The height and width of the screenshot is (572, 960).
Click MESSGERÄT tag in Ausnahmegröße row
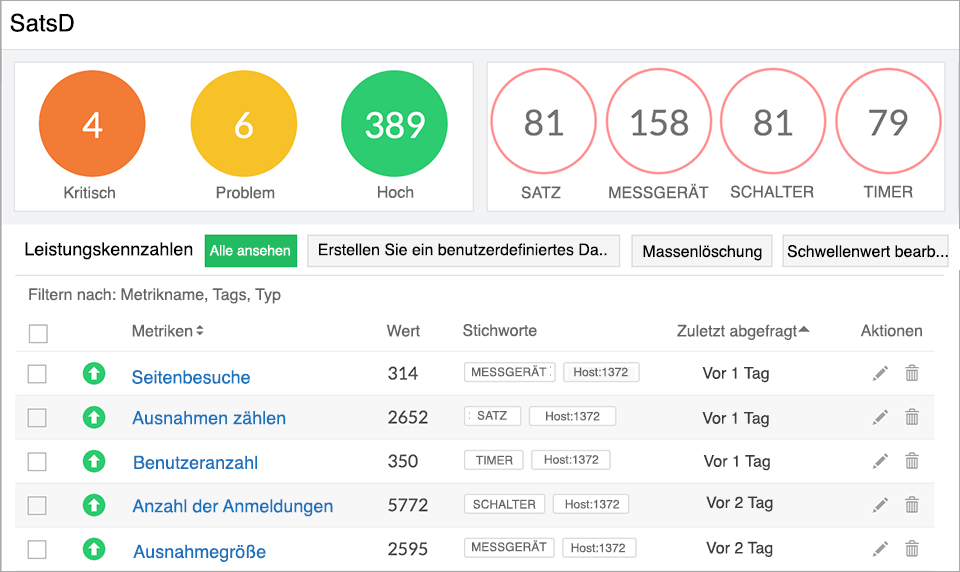(509, 548)
